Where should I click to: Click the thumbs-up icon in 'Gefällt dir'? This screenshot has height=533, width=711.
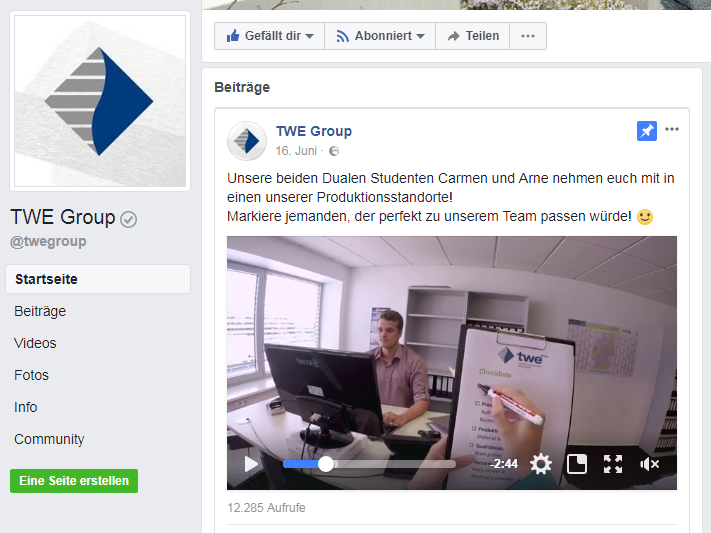[x=233, y=36]
